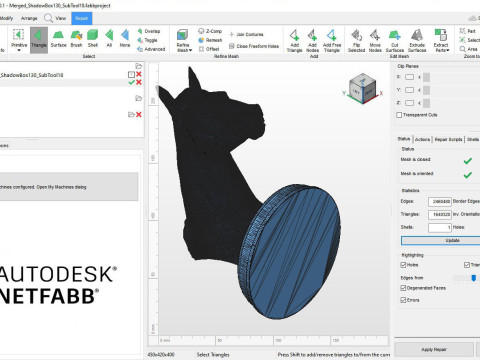The image size is (480, 360).
Task: Open the Arrange ribbon tab
Action: tap(29, 18)
